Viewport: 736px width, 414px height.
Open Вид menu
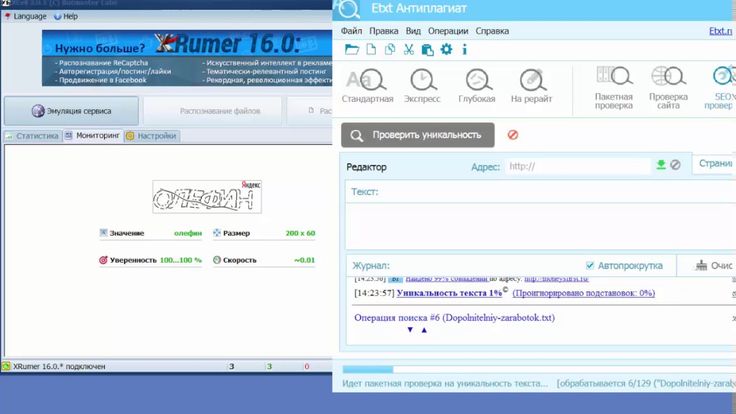[x=413, y=31]
